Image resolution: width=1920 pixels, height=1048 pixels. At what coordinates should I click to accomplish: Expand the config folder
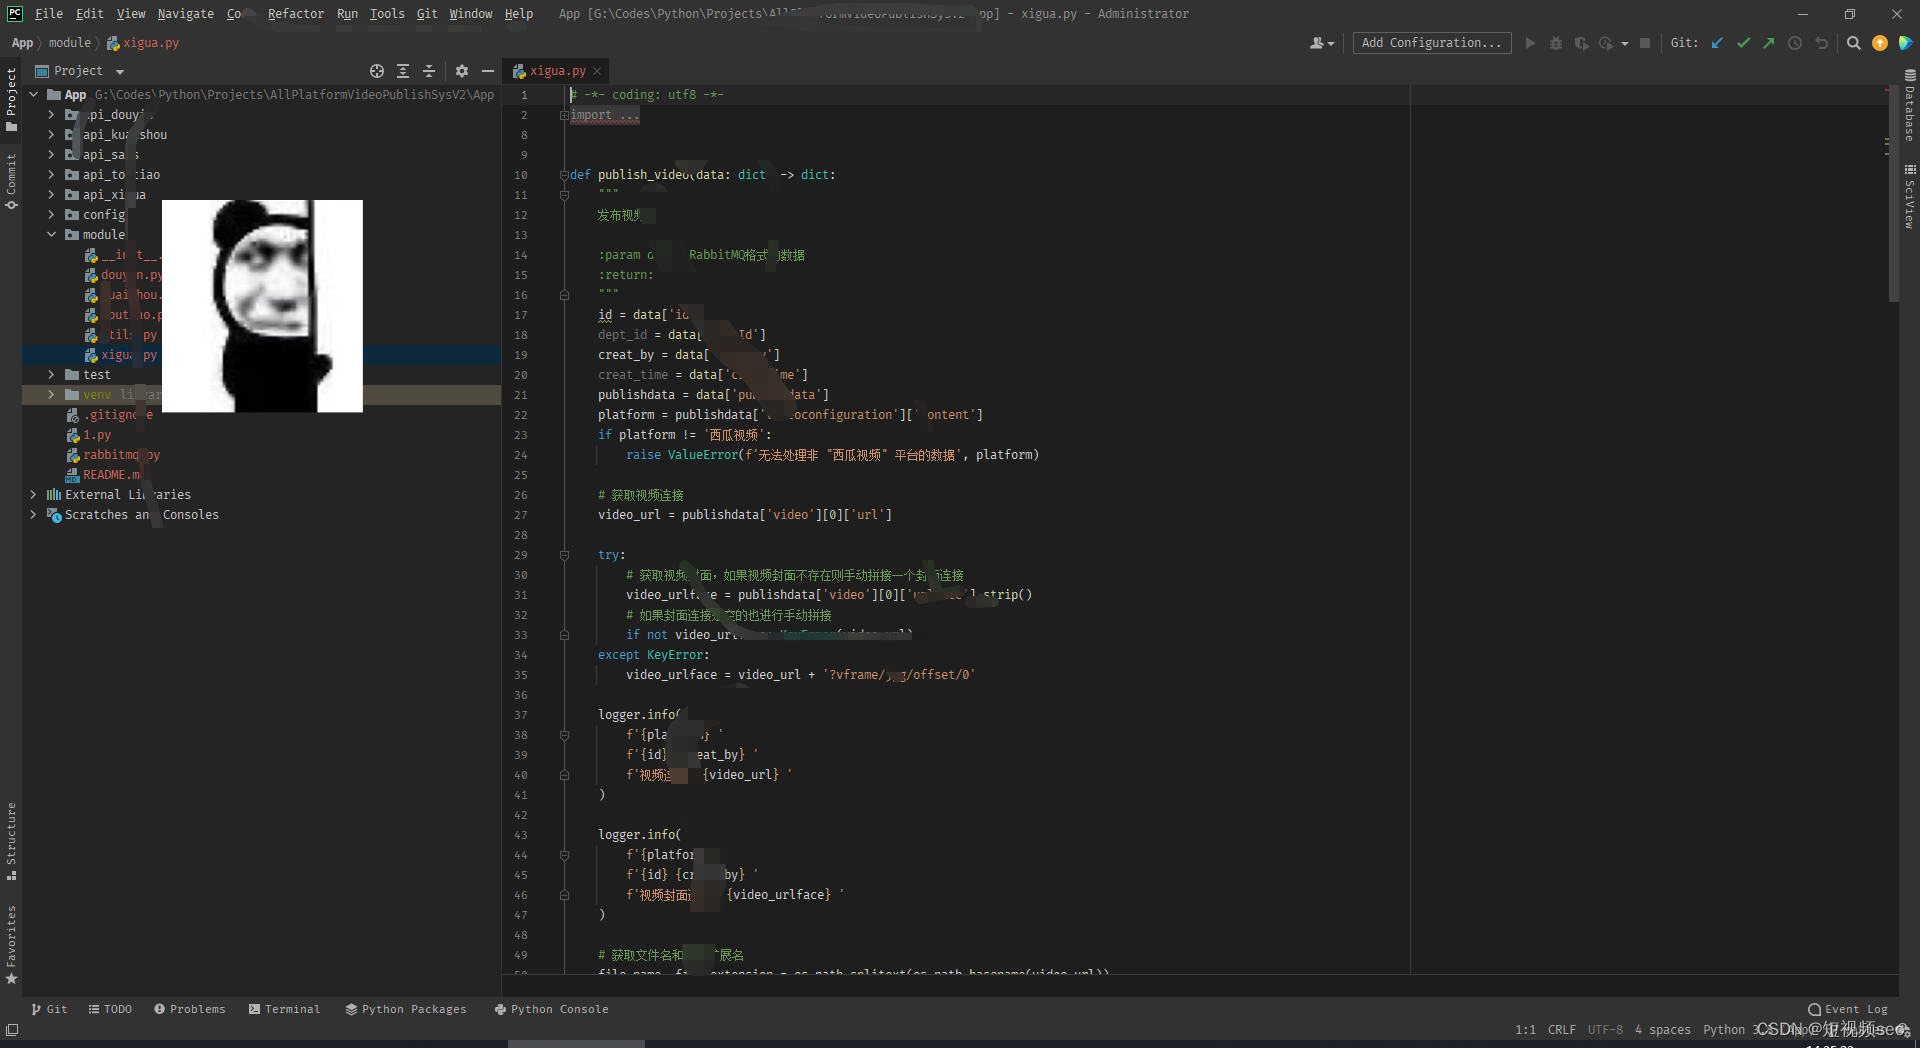(x=51, y=215)
